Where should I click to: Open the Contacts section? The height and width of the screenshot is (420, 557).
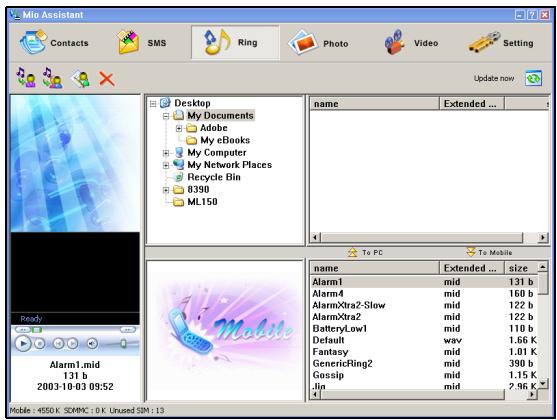tap(54, 43)
